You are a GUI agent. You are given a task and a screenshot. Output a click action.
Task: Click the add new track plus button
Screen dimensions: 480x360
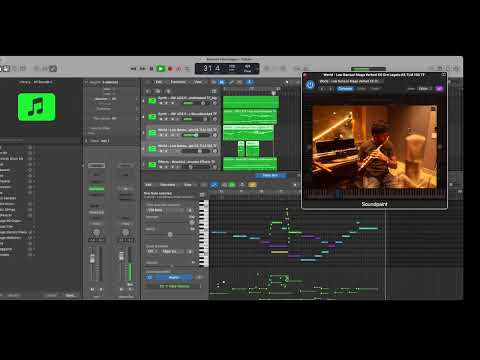click(x=148, y=91)
